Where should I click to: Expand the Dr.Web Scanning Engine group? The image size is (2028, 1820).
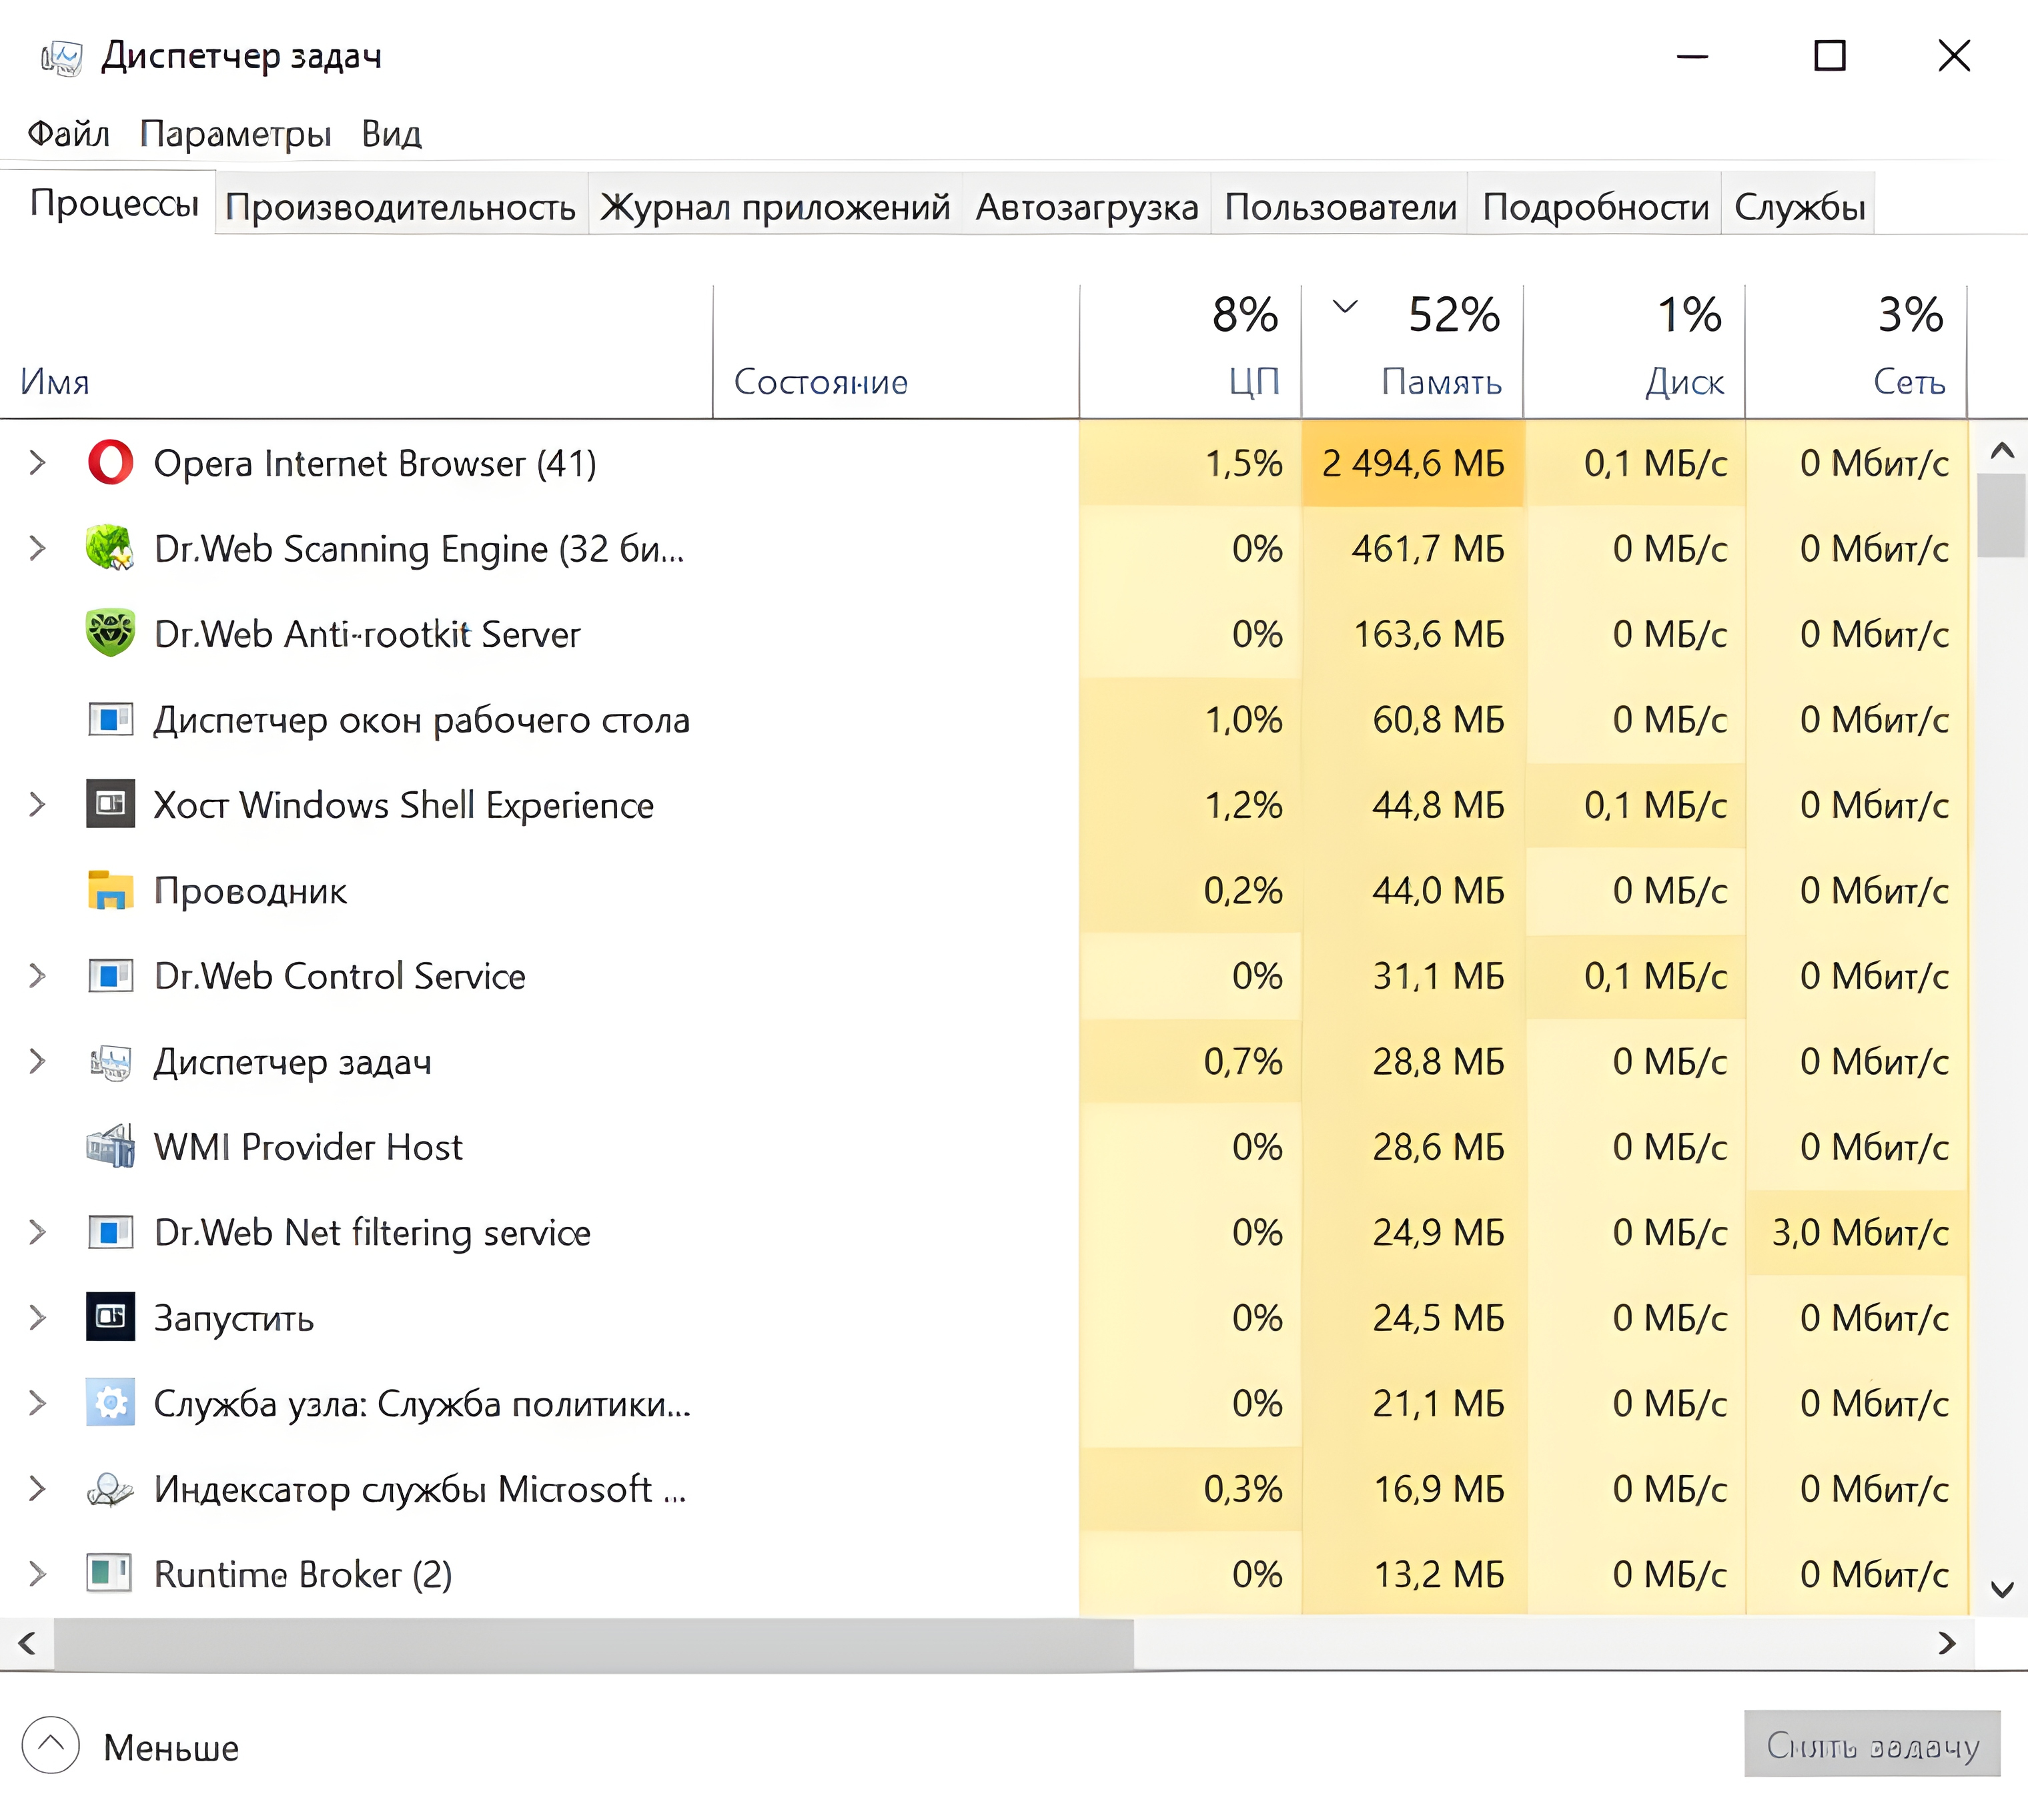(x=37, y=548)
